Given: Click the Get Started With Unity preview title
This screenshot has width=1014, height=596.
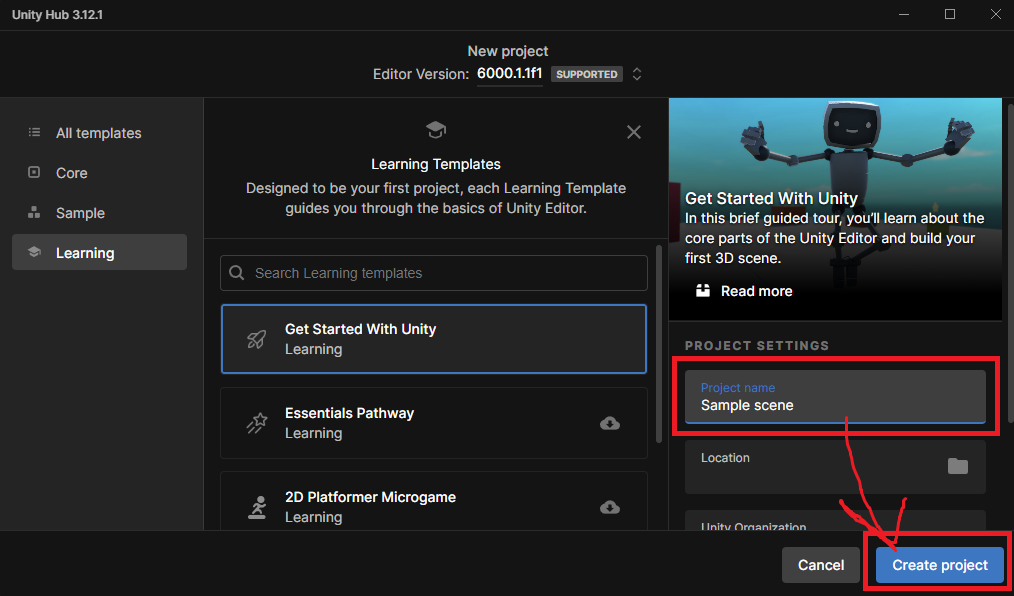Looking at the screenshot, I should pyautogui.click(x=771, y=198).
